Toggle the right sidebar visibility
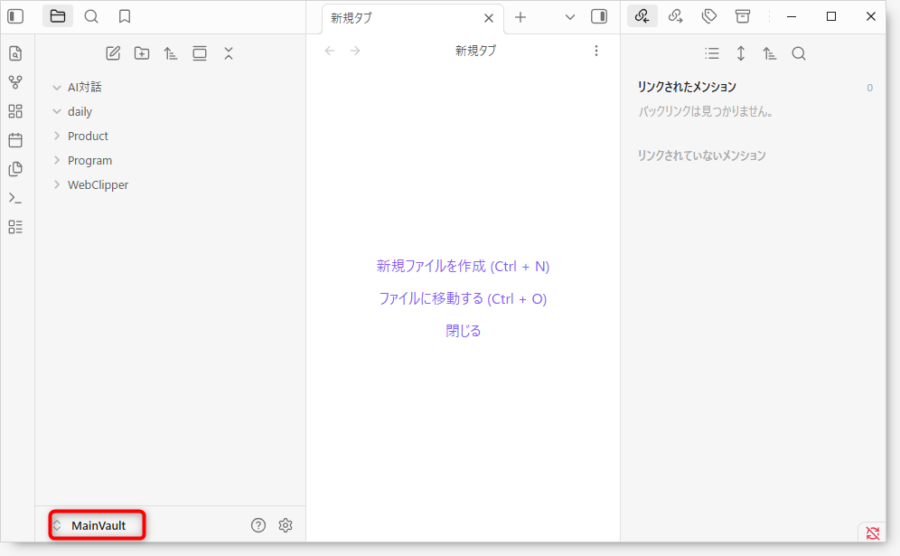 pos(599,16)
